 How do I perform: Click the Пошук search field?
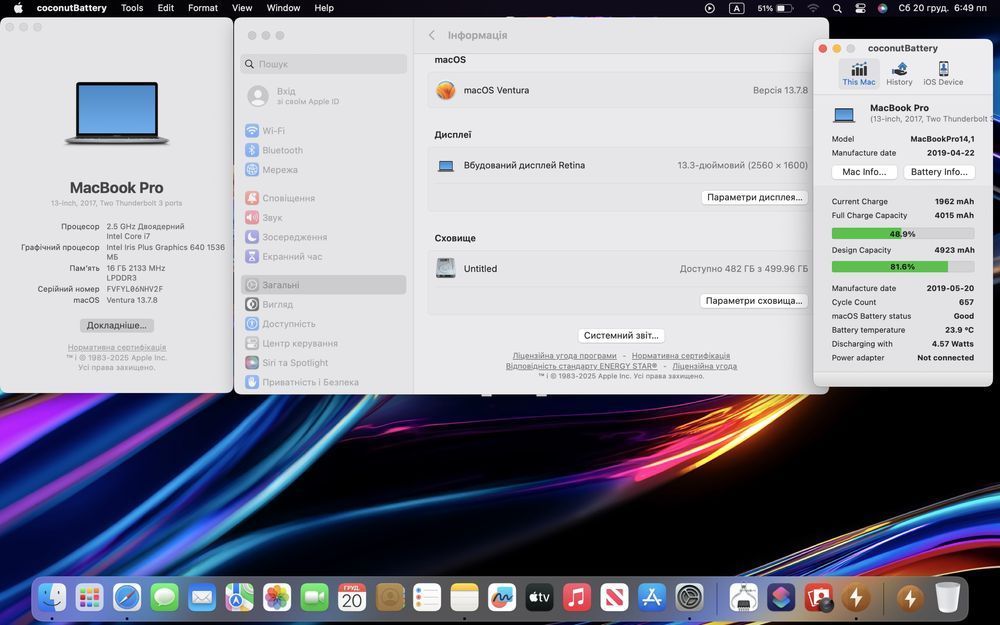click(x=323, y=64)
